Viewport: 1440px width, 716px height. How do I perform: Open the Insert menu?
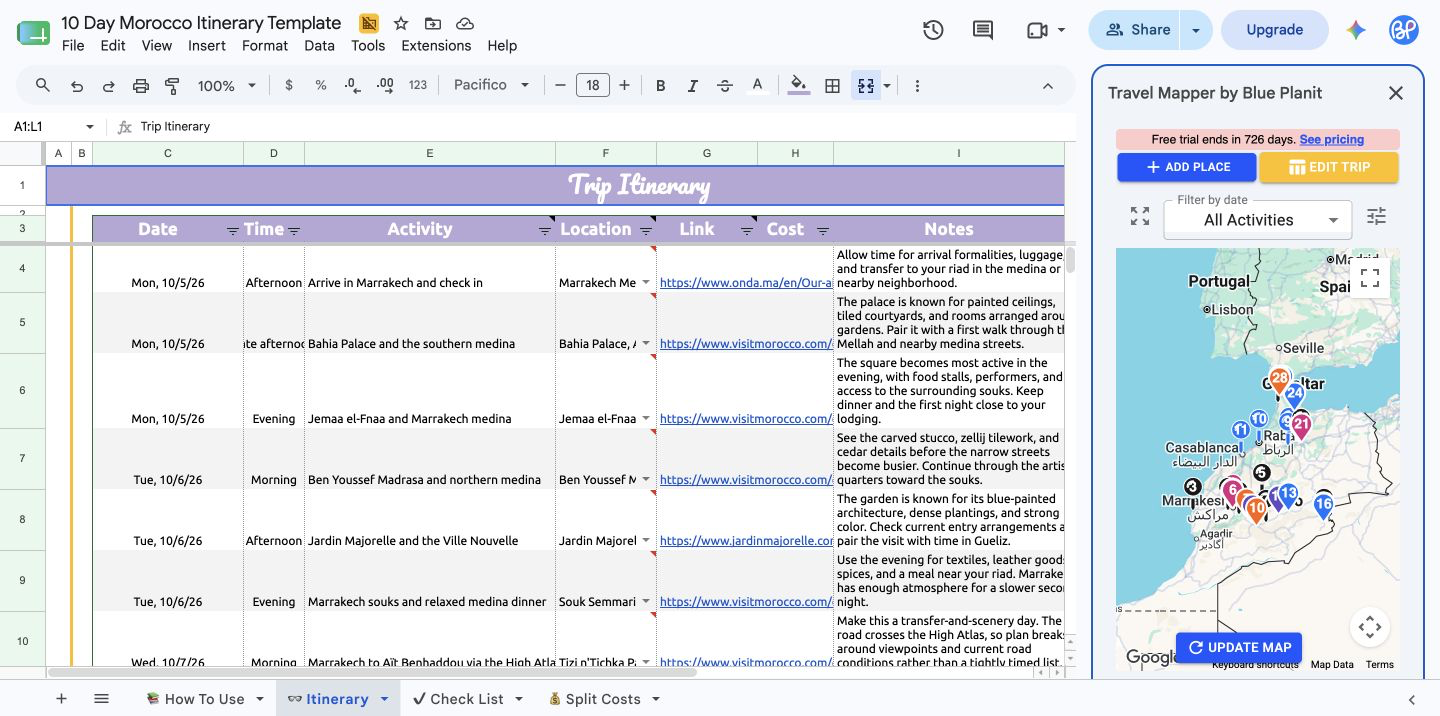coord(207,45)
